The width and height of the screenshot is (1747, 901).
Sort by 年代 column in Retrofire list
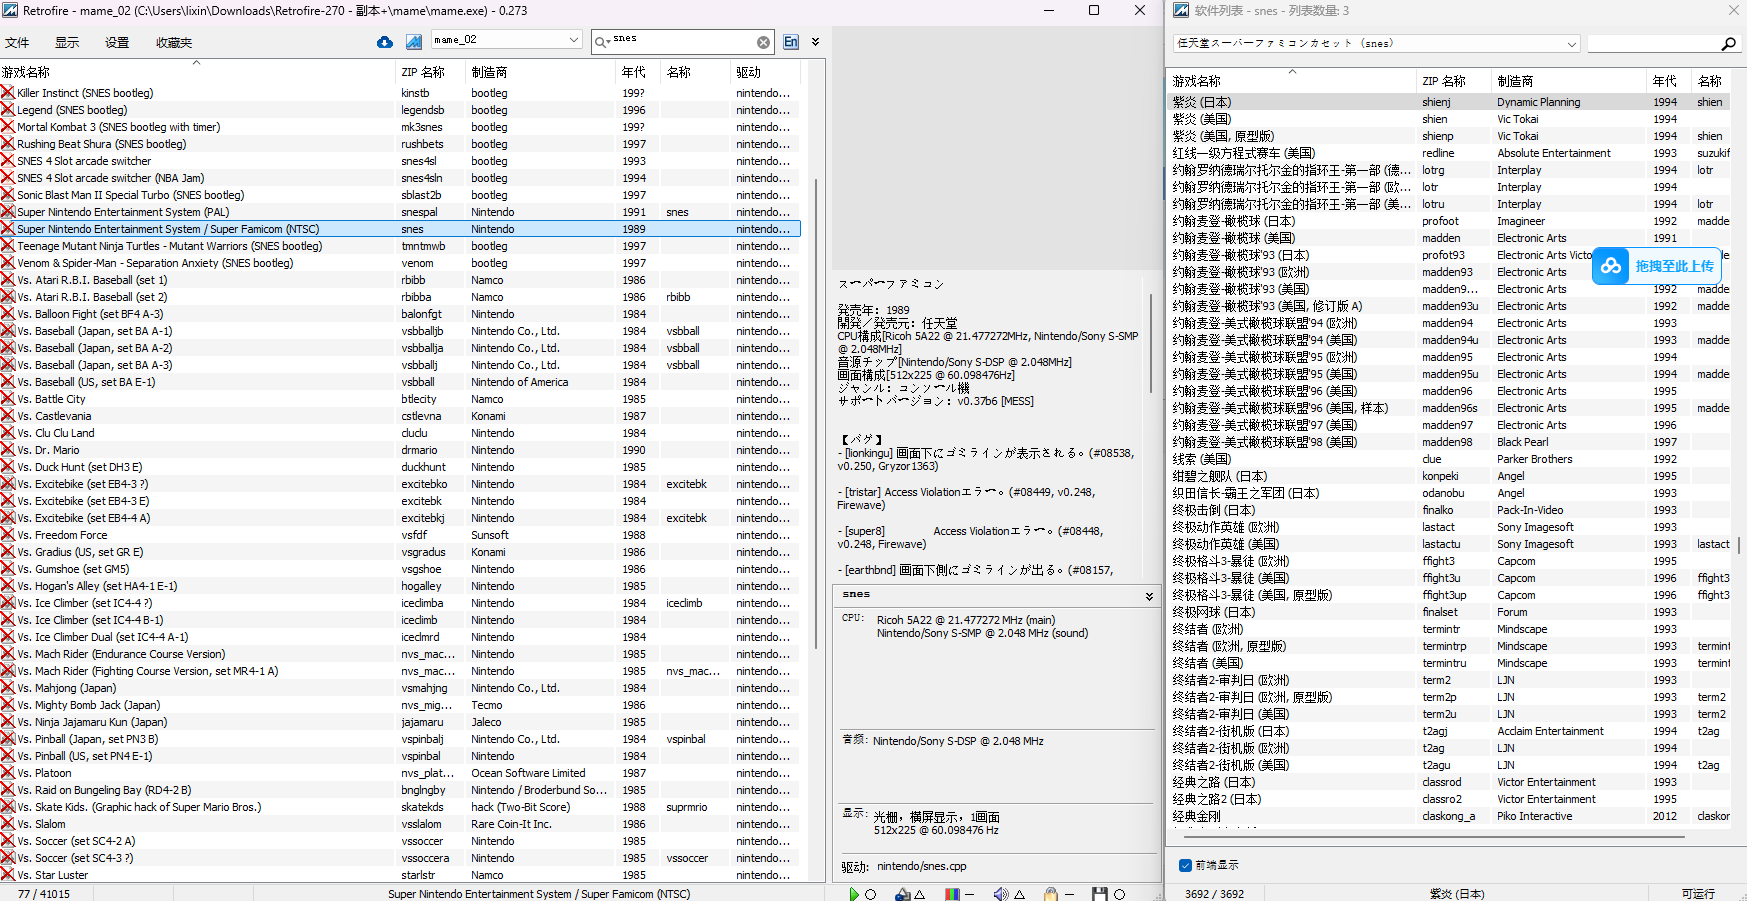pyautogui.click(x=639, y=72)
